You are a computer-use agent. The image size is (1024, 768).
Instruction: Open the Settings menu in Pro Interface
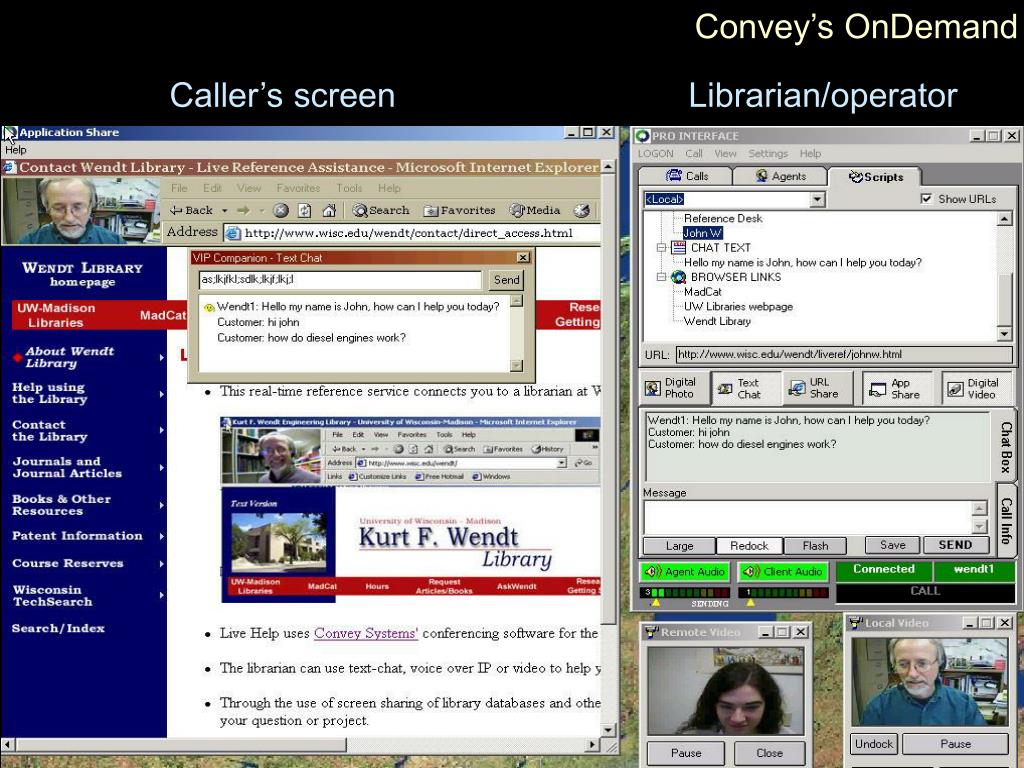pyautogui.click(x=767, y=153)
